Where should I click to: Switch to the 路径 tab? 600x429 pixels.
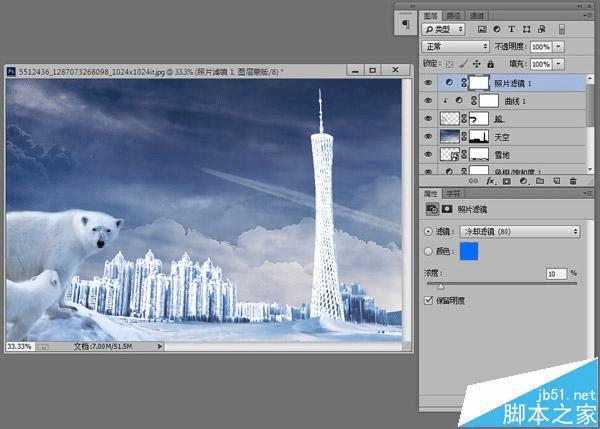(x=453, y=16)
